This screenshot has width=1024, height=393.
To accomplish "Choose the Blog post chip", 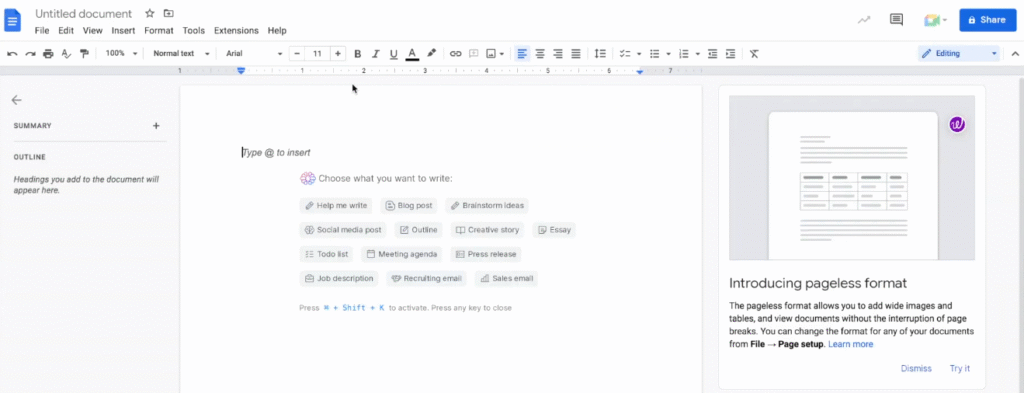I will [409, 206].
